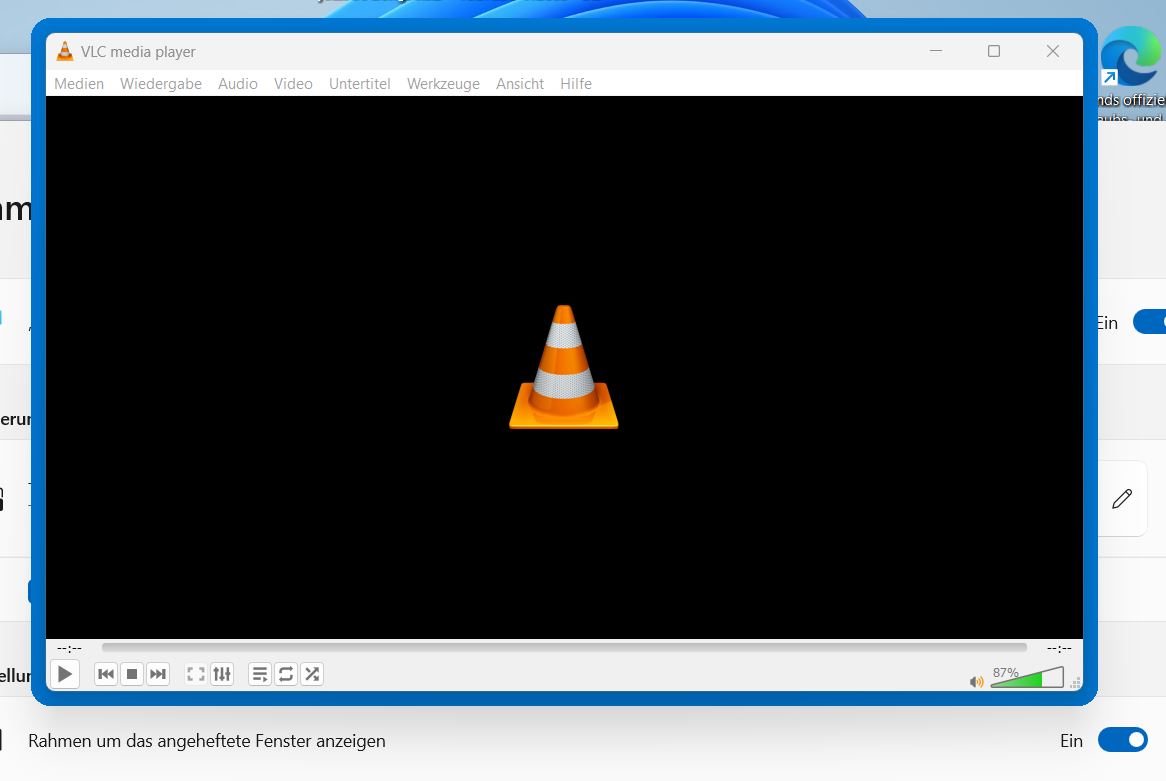Adjust the volume slider at 87%
The image size is (1166, 781).
tap(1026, 679)
